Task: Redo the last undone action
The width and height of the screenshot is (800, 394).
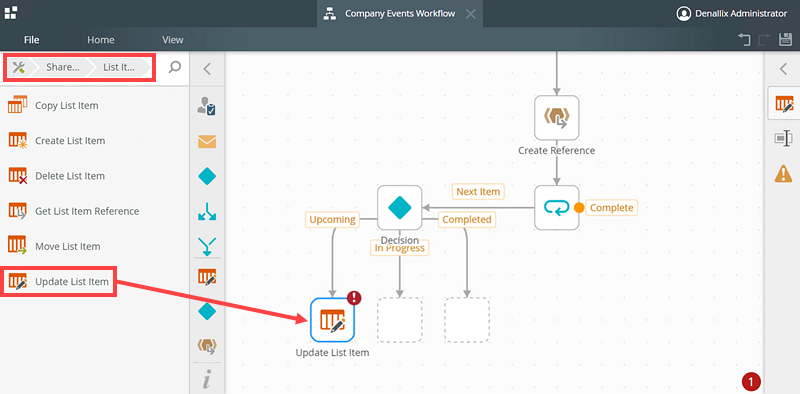Action: pos(765,40)
